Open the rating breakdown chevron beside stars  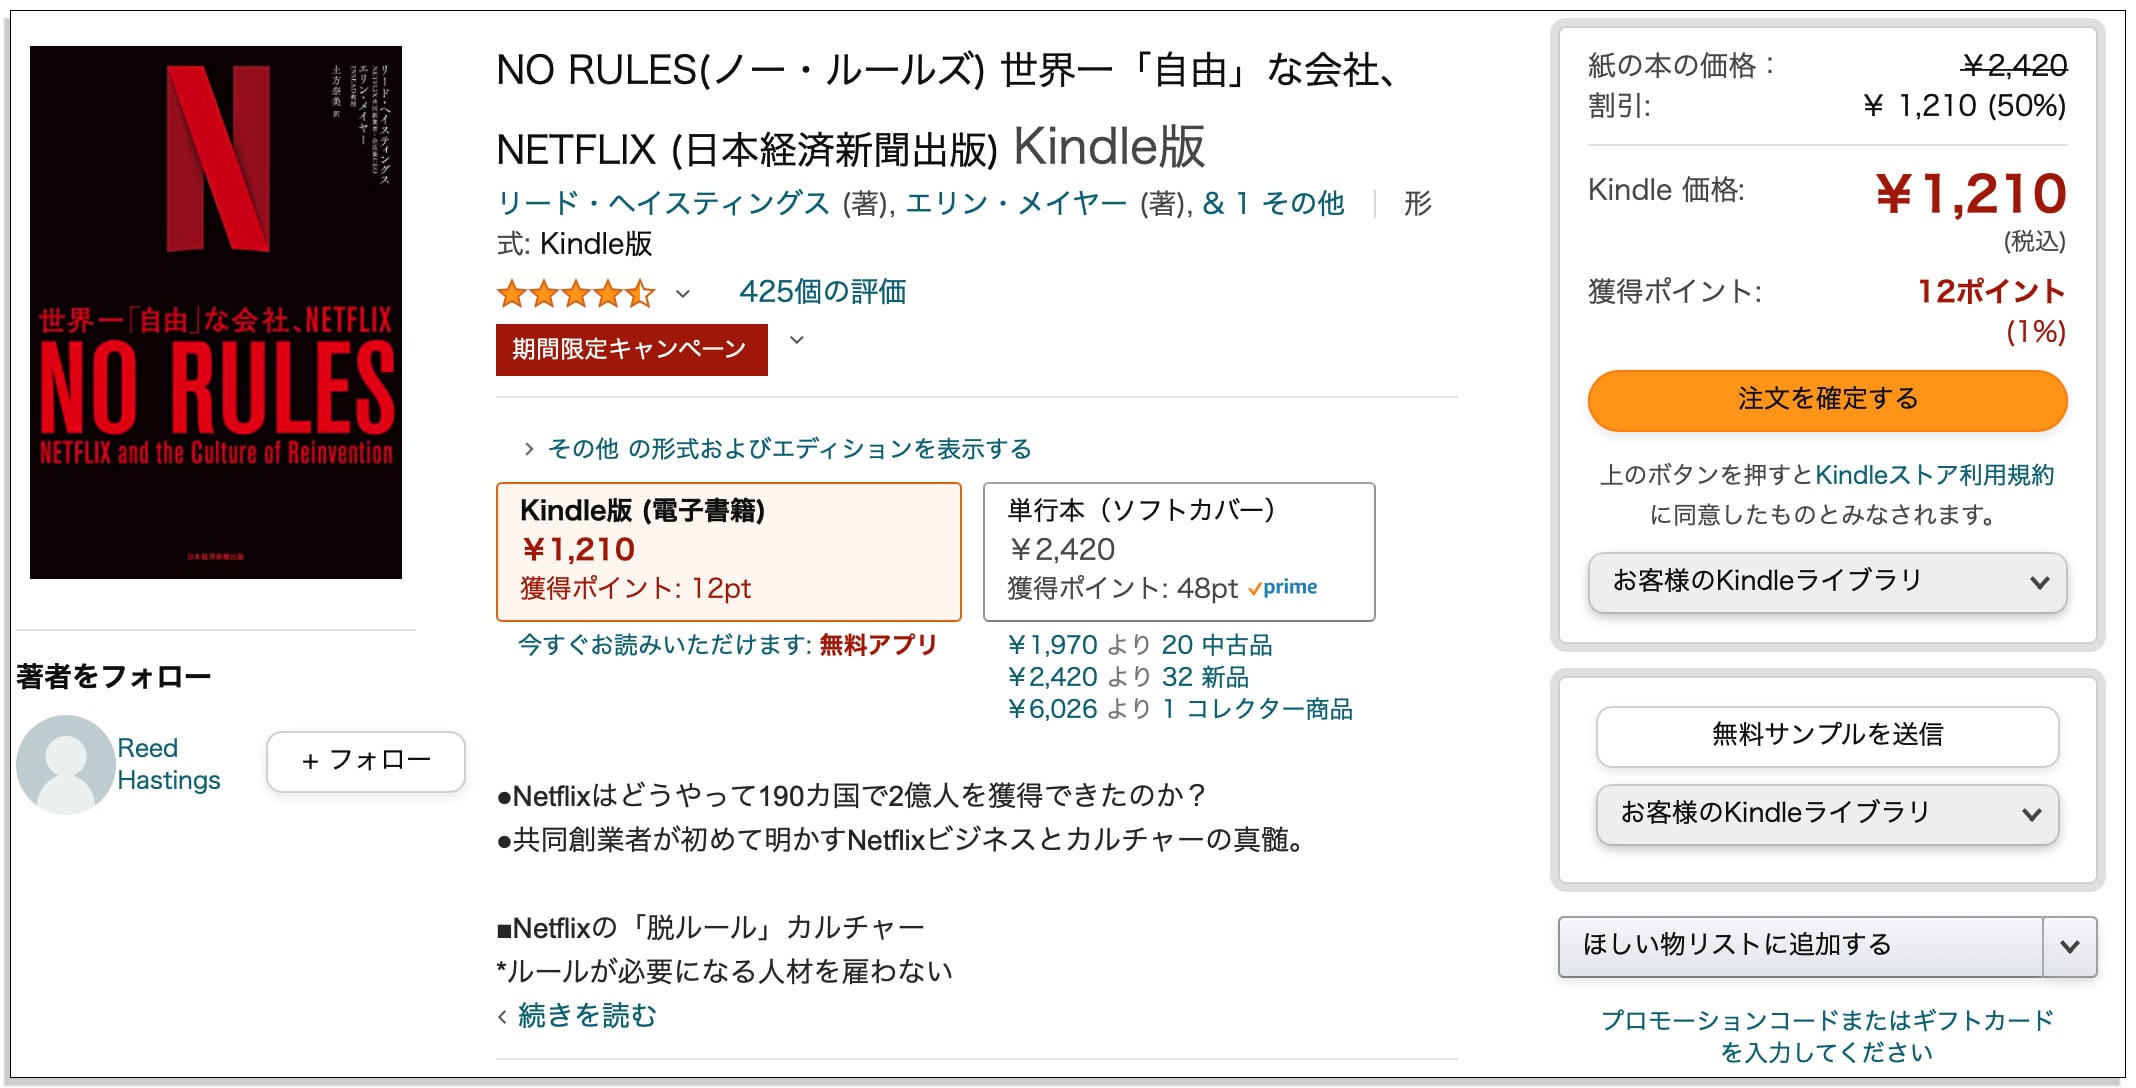pyautogui.click(x=683, y=294)
